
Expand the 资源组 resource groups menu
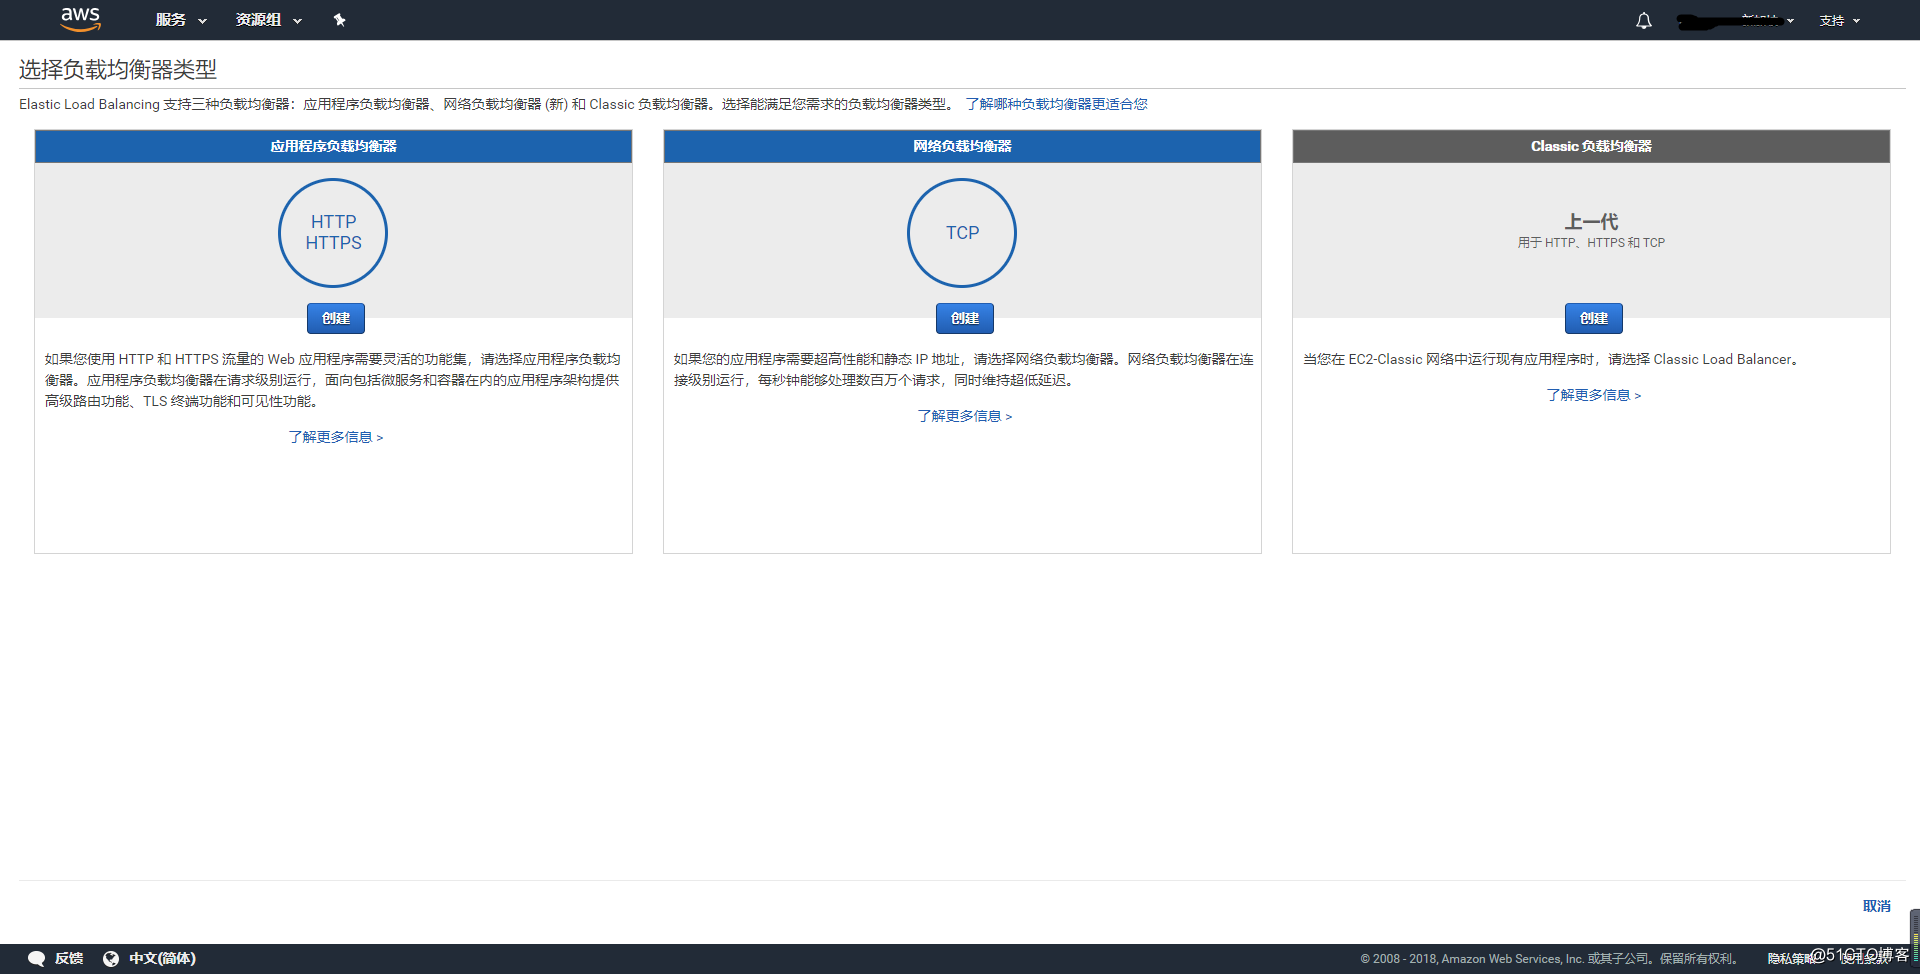tap(269, 20)
